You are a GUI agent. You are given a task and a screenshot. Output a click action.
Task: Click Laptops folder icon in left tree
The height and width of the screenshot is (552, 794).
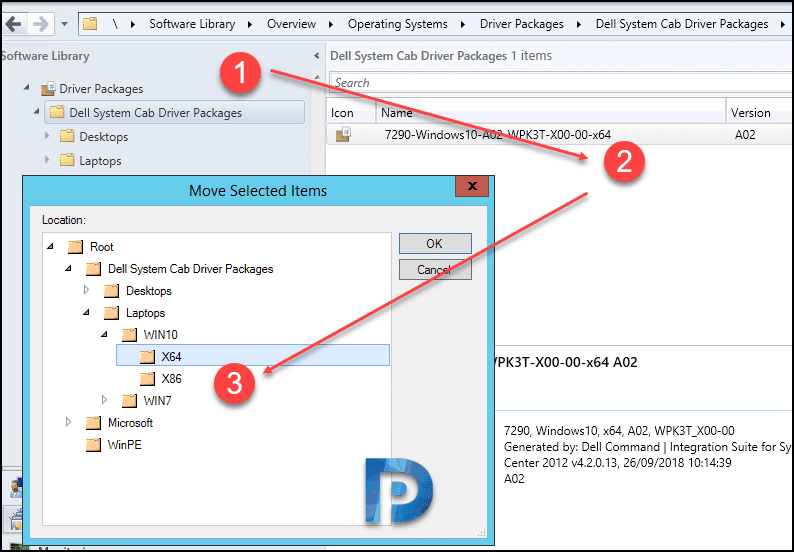[x=67, y=160]
